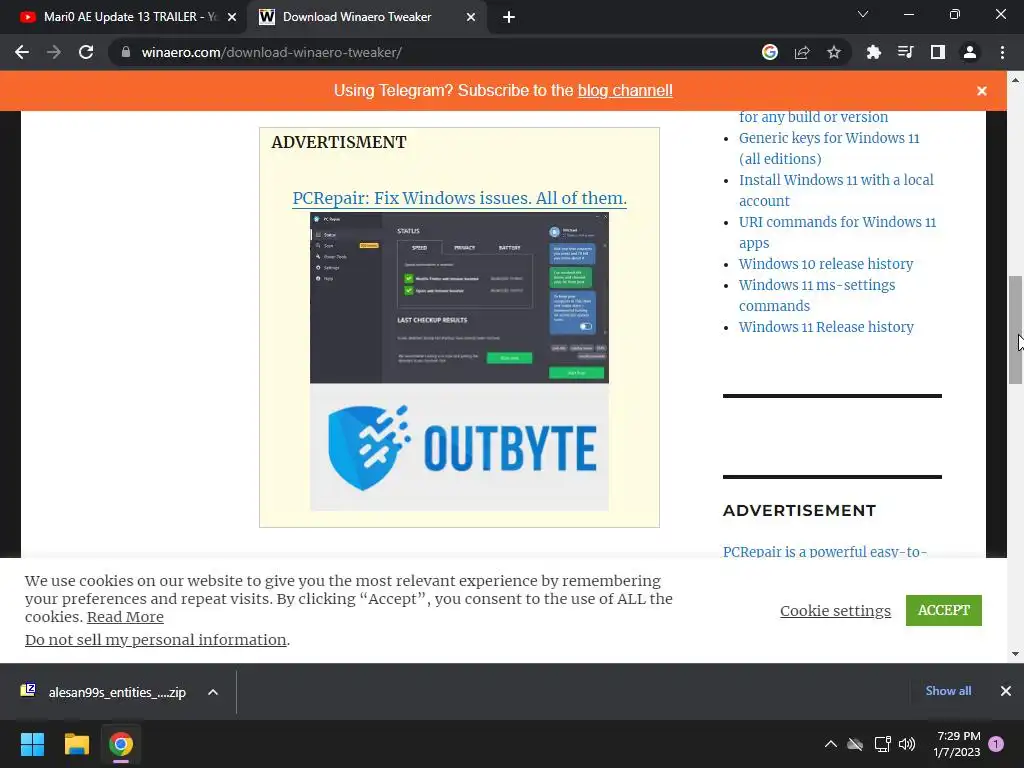Accept all cookies with ACCEPT button
1024x768 pixels.
pyautogui.click(x=944, y=610)
